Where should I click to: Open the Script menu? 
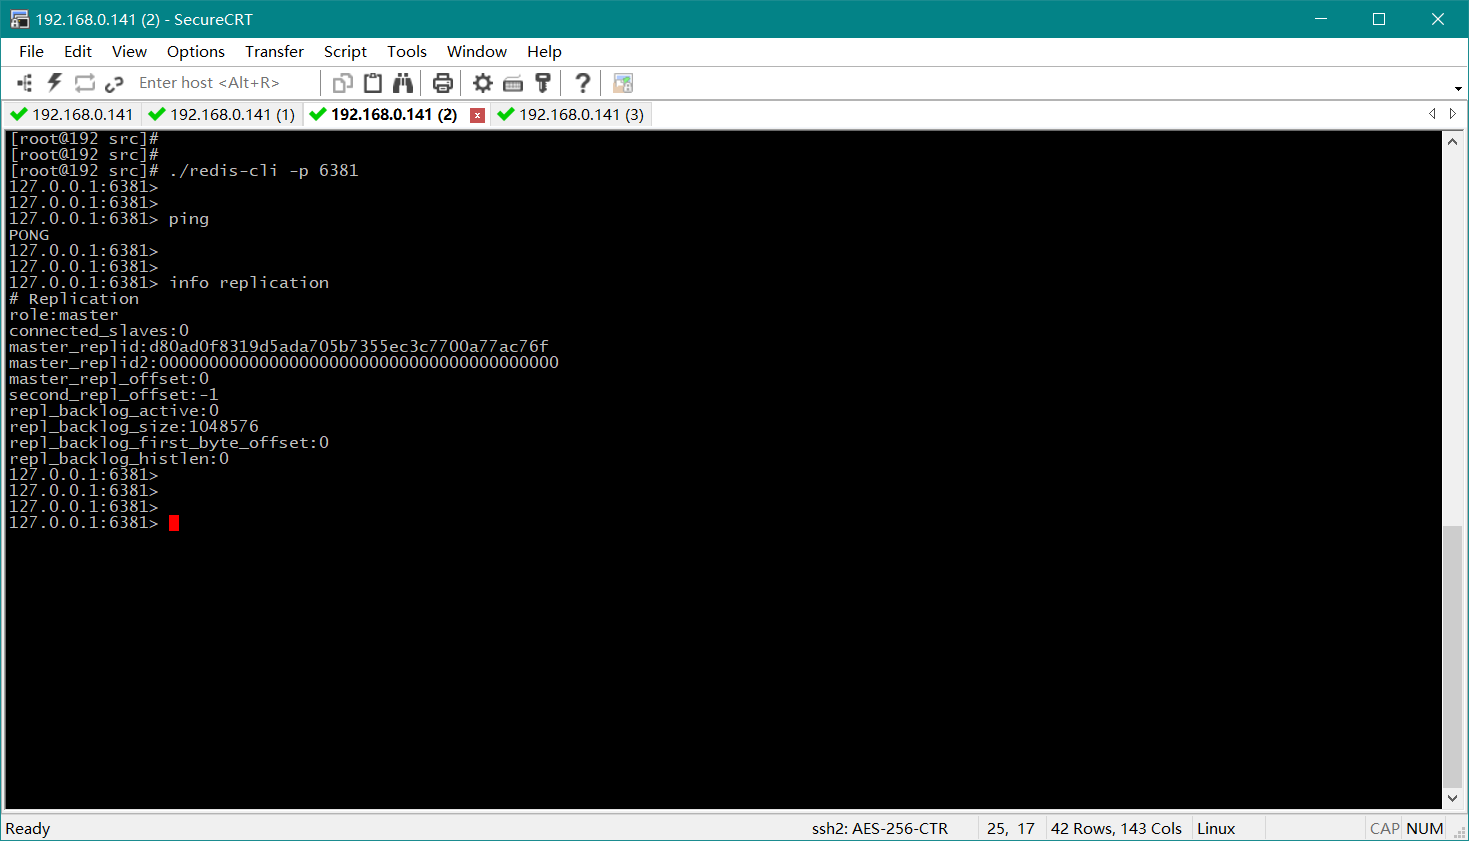tap(345, 52)
